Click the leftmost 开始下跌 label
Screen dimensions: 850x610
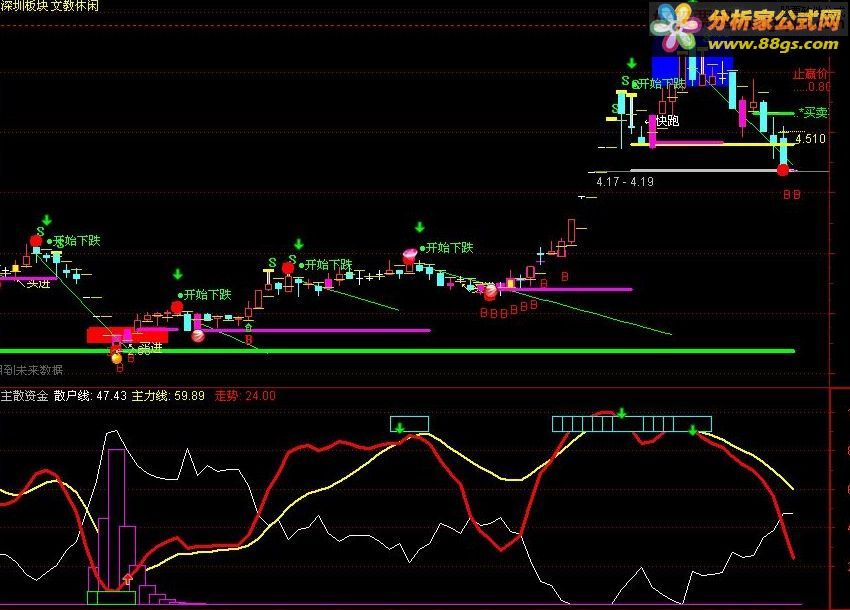pyautogui.click(x=76, y=240)
